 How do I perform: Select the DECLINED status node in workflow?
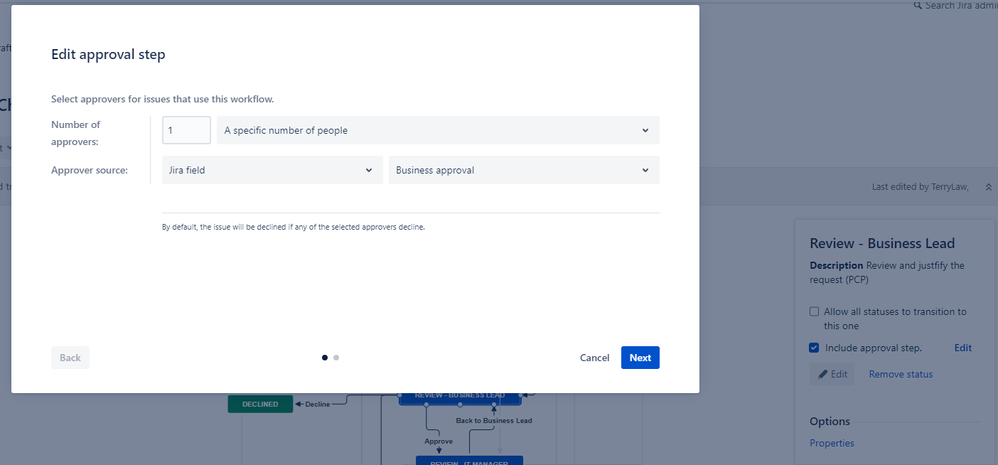(260, 404)
